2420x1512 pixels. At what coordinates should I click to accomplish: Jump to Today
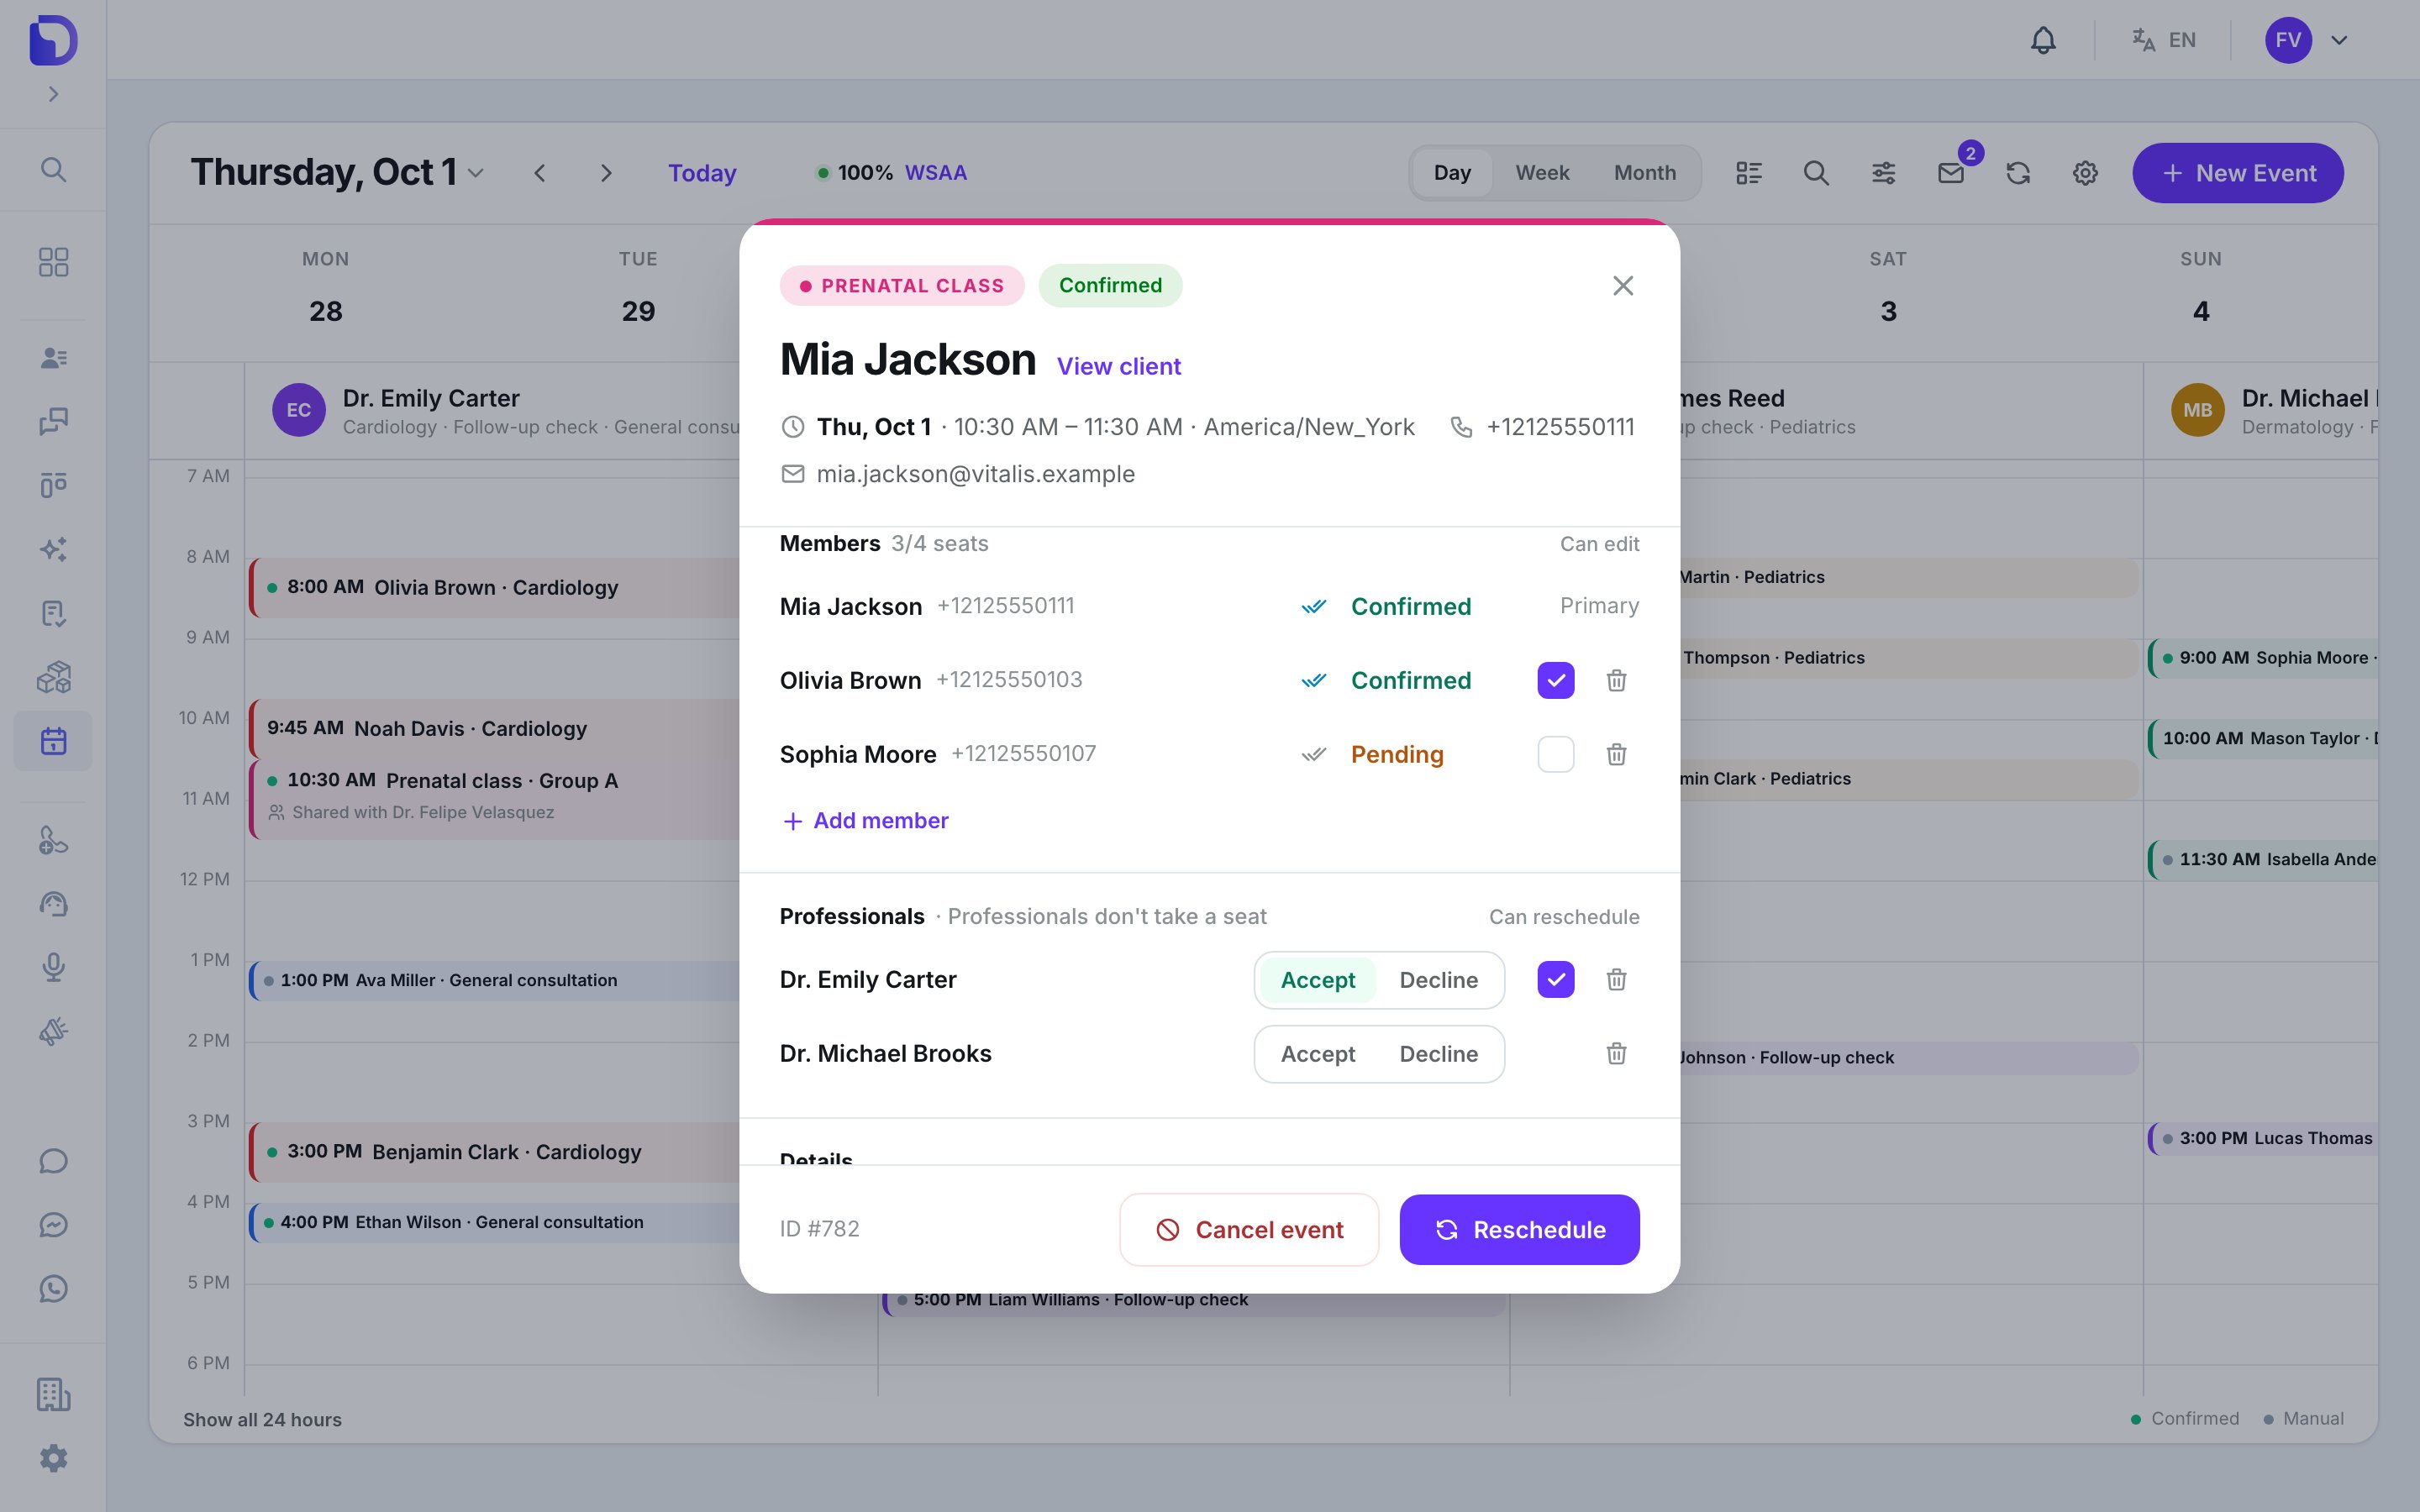[702, 173]
